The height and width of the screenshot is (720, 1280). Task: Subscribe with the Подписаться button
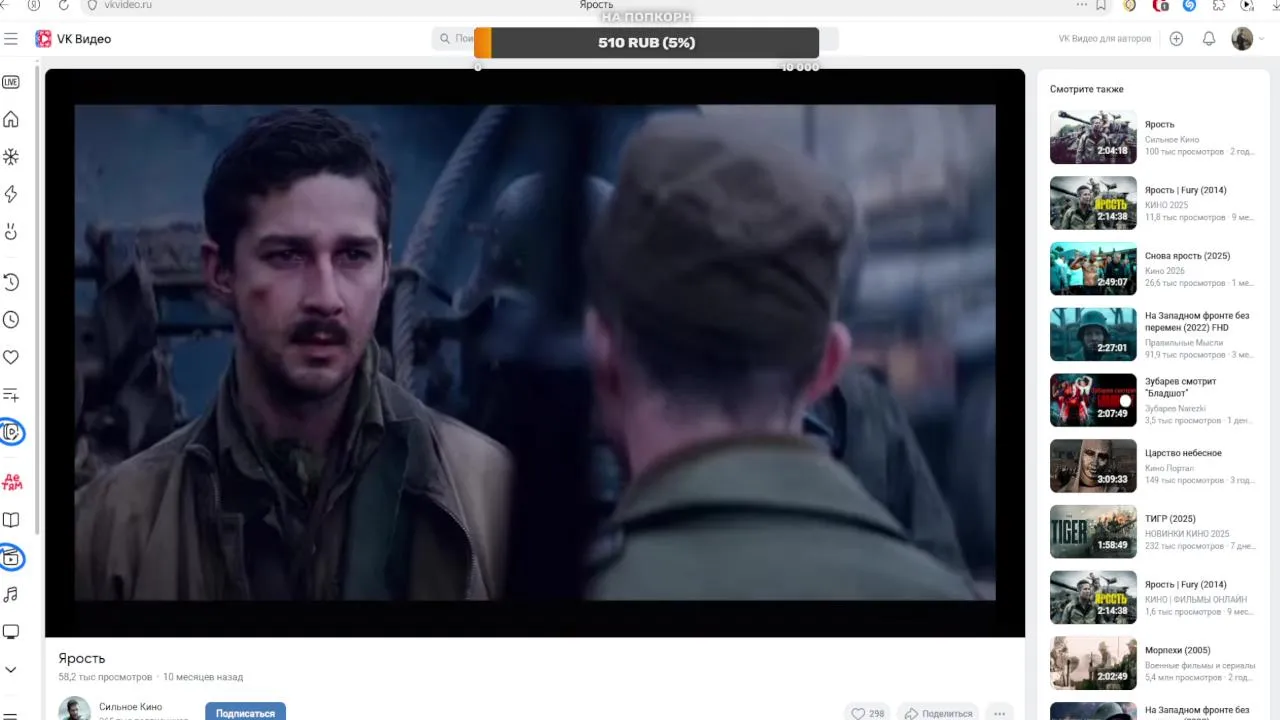click(245, 712)
